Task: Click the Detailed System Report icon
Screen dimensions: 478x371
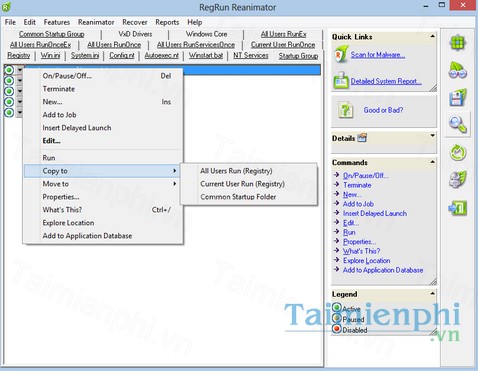Action: [x=341, y=80]
